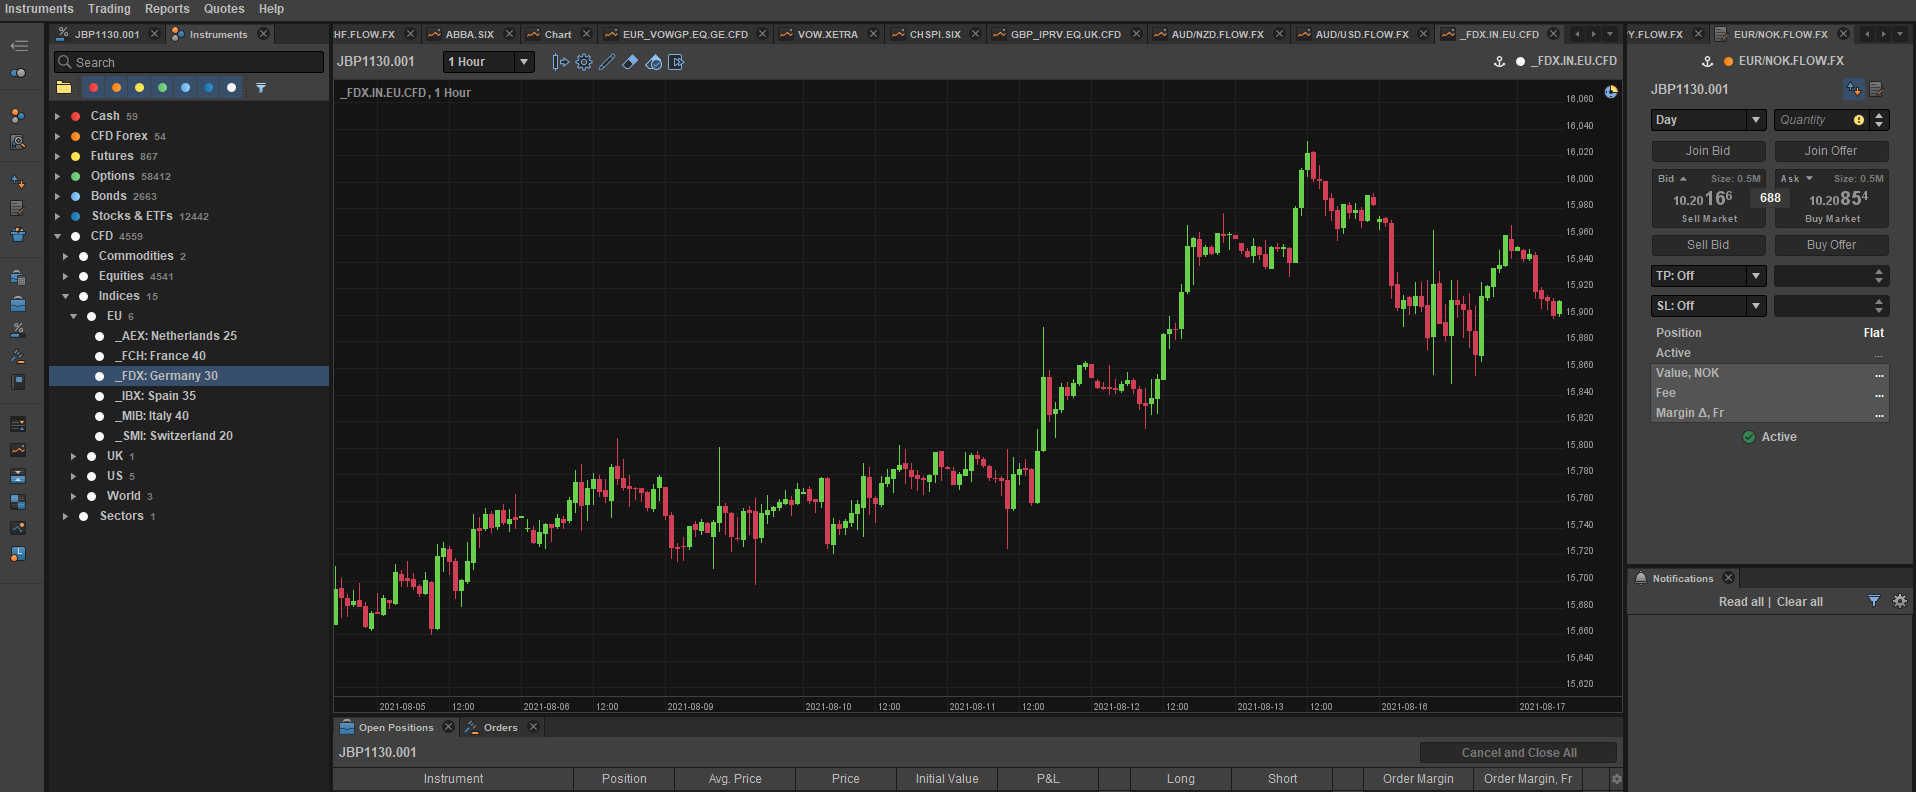The height and width of the screenshot is (792, 1916).
Task: Click the Instruments three-dots icon in sidebar
Action: pos(18,116)
